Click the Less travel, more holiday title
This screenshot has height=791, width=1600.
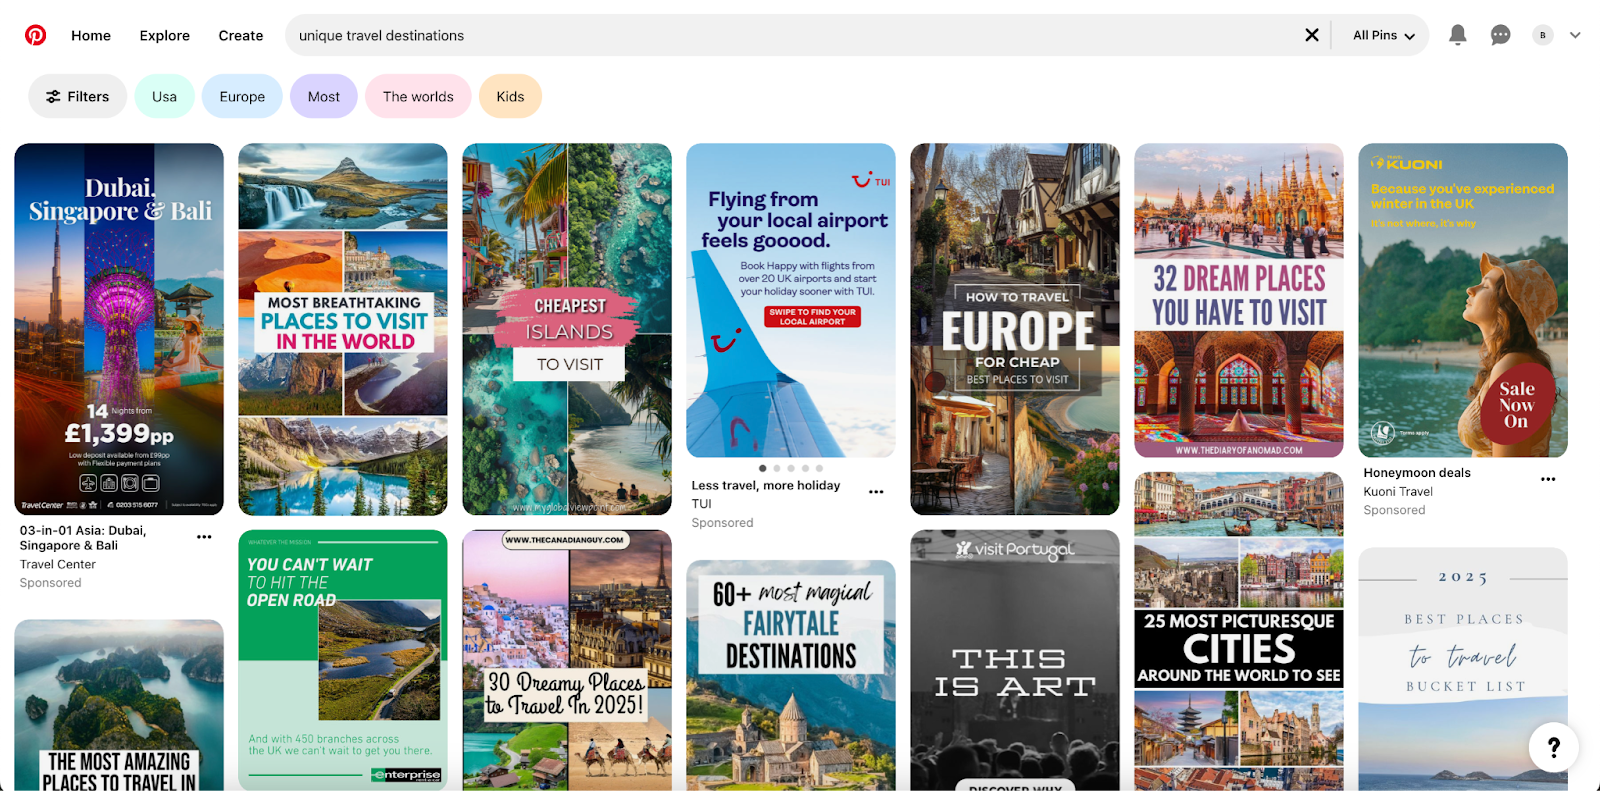(766, 485)
